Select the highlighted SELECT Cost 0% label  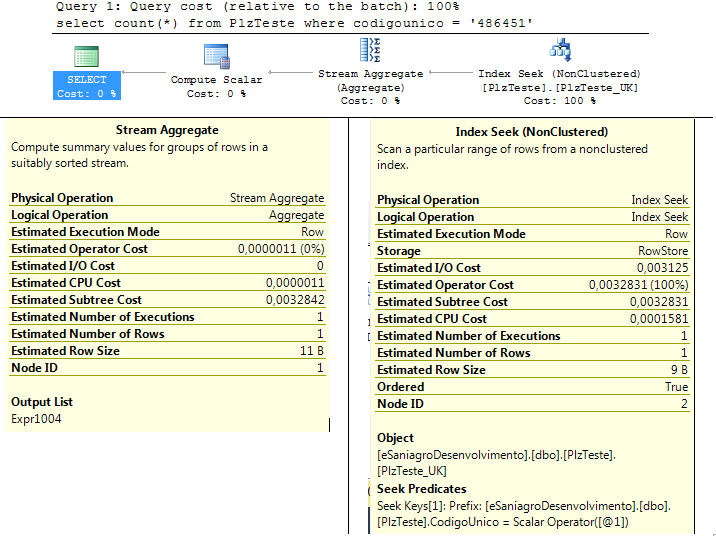click(x=87, y=86)
